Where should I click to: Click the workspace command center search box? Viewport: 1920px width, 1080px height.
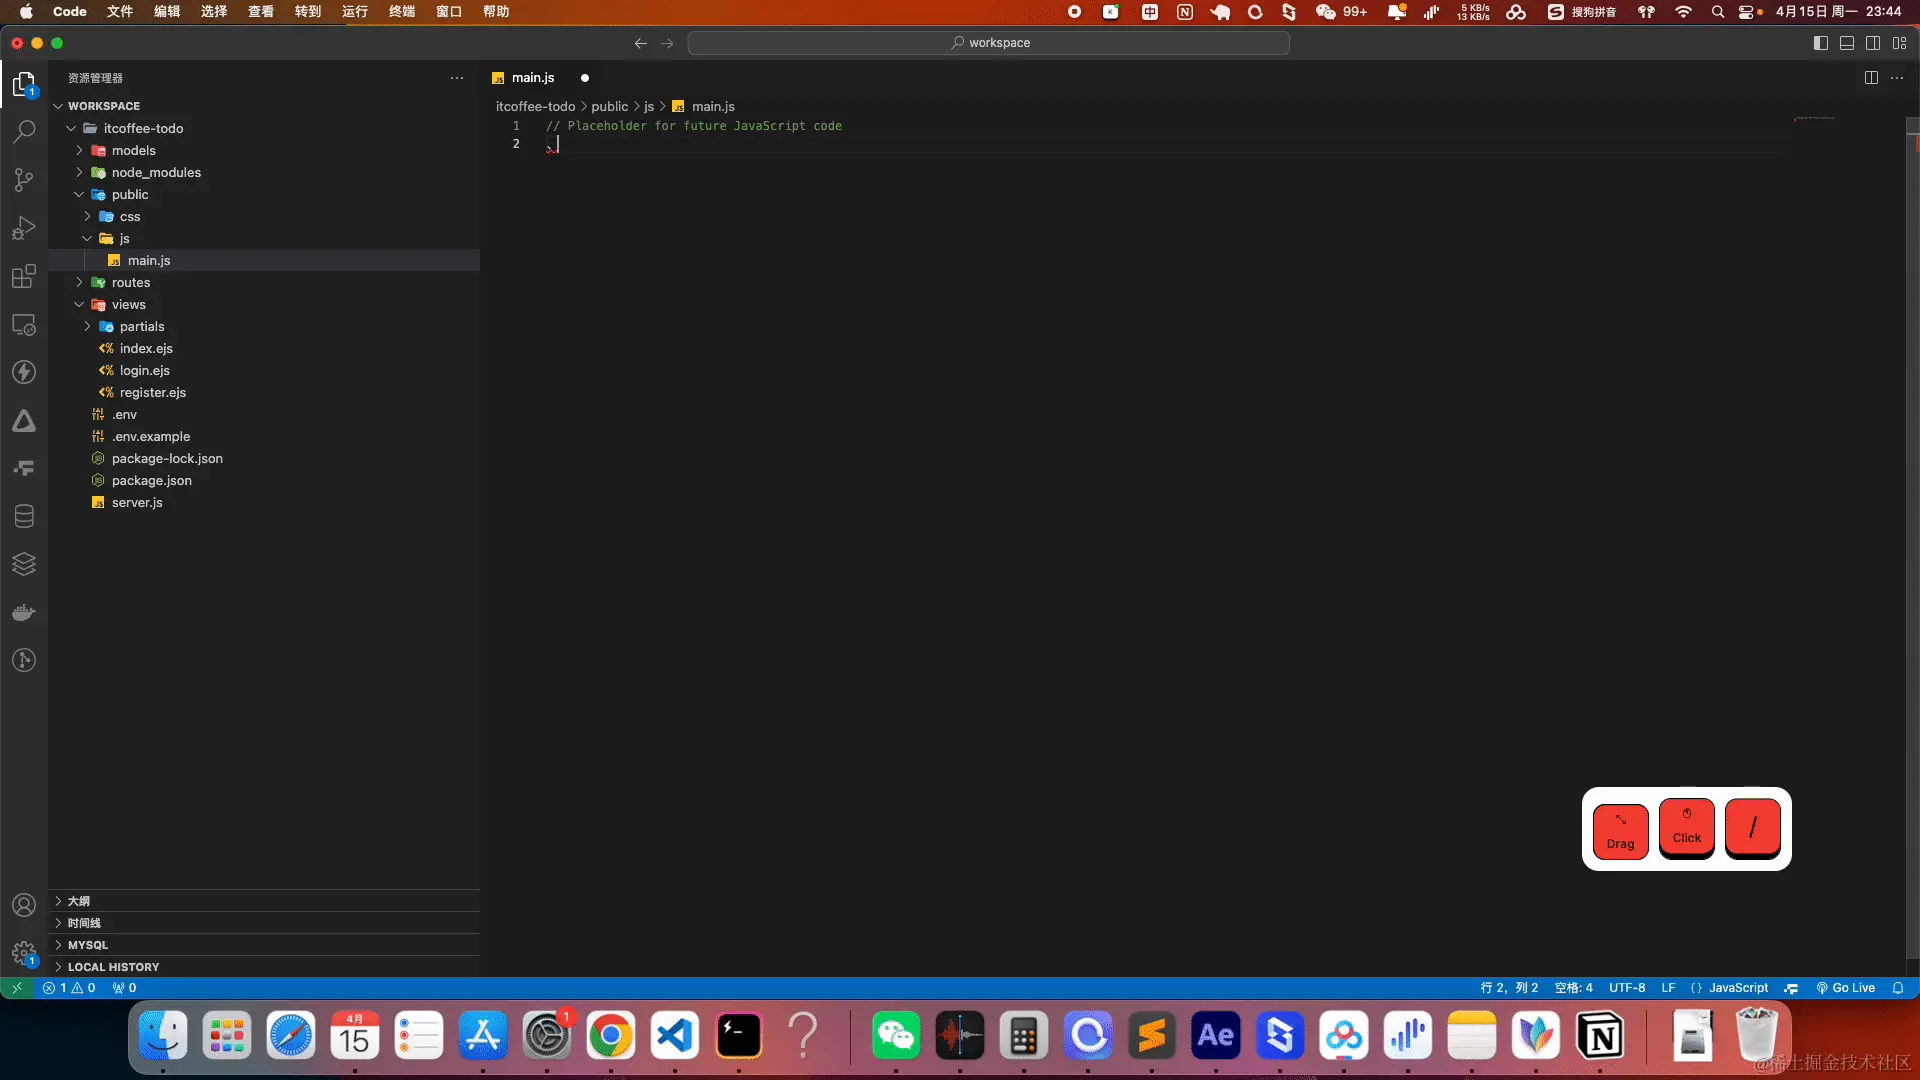(x=989, y=43)
